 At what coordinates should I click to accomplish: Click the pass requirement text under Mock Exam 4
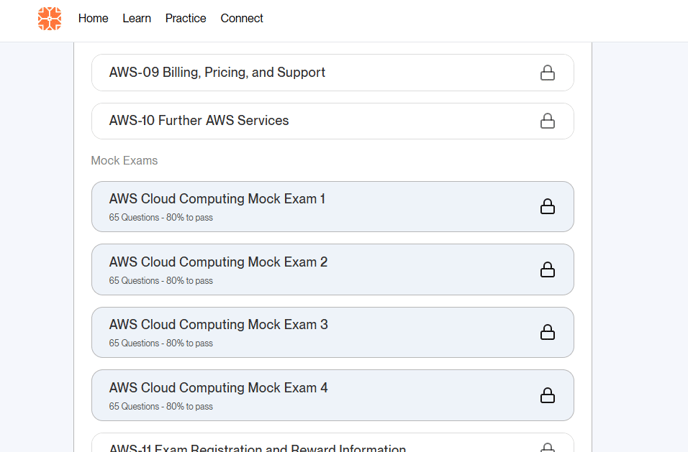[161, 407]
